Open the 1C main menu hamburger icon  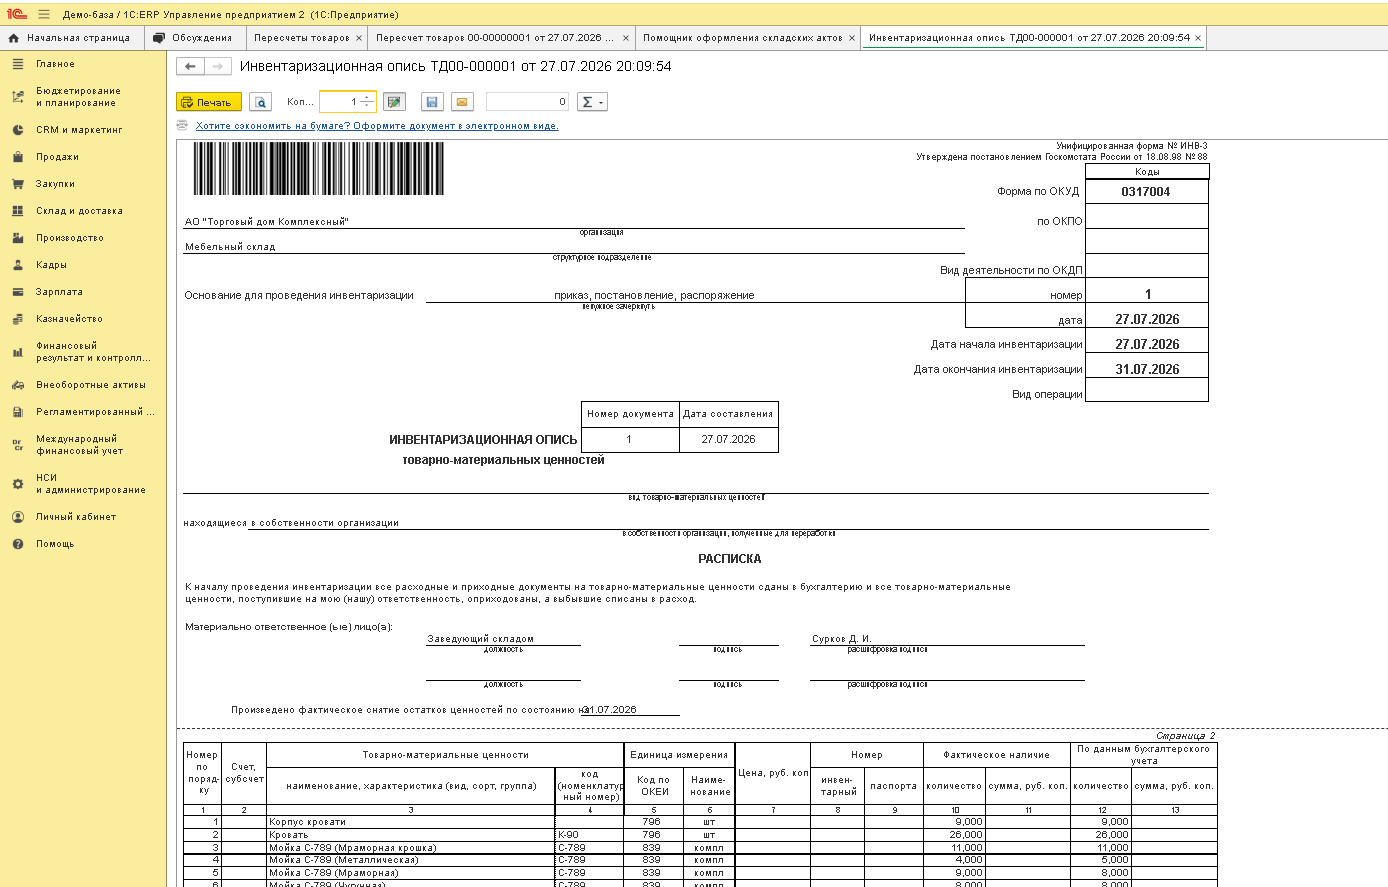pyautogui.click(x=44, y=14)
